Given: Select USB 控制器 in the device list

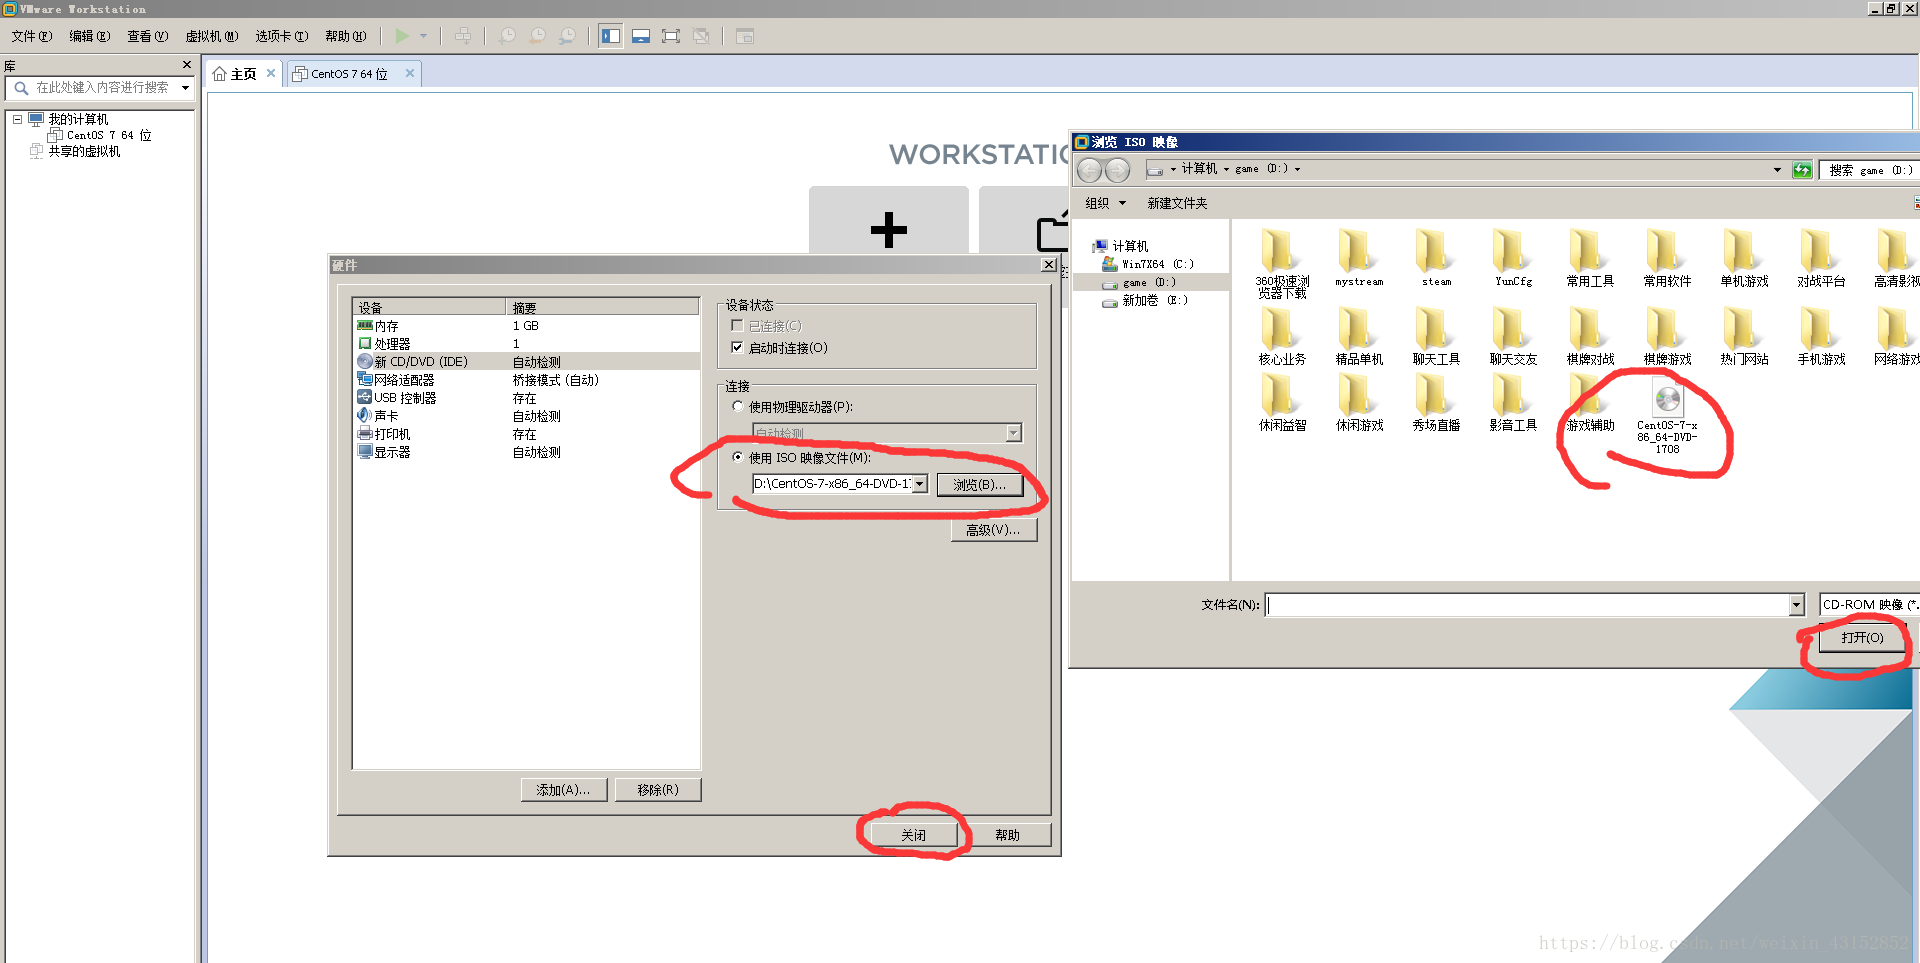Looking at the screenshot, I should (x=526, y=398).
